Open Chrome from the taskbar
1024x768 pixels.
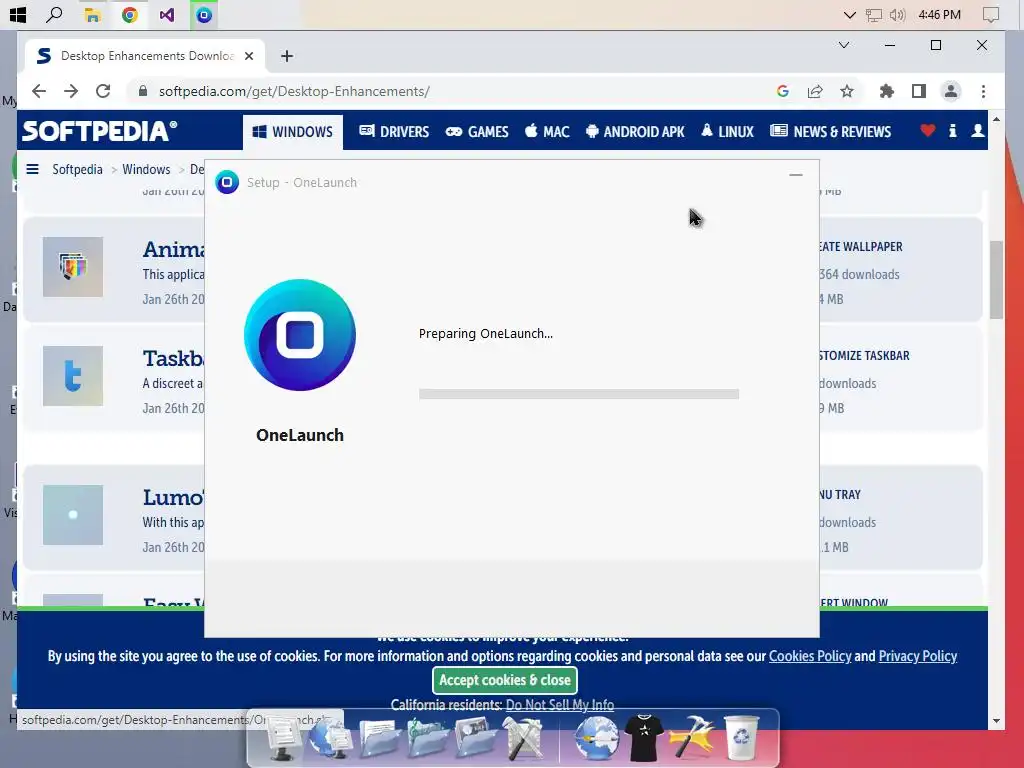[129, 14]
